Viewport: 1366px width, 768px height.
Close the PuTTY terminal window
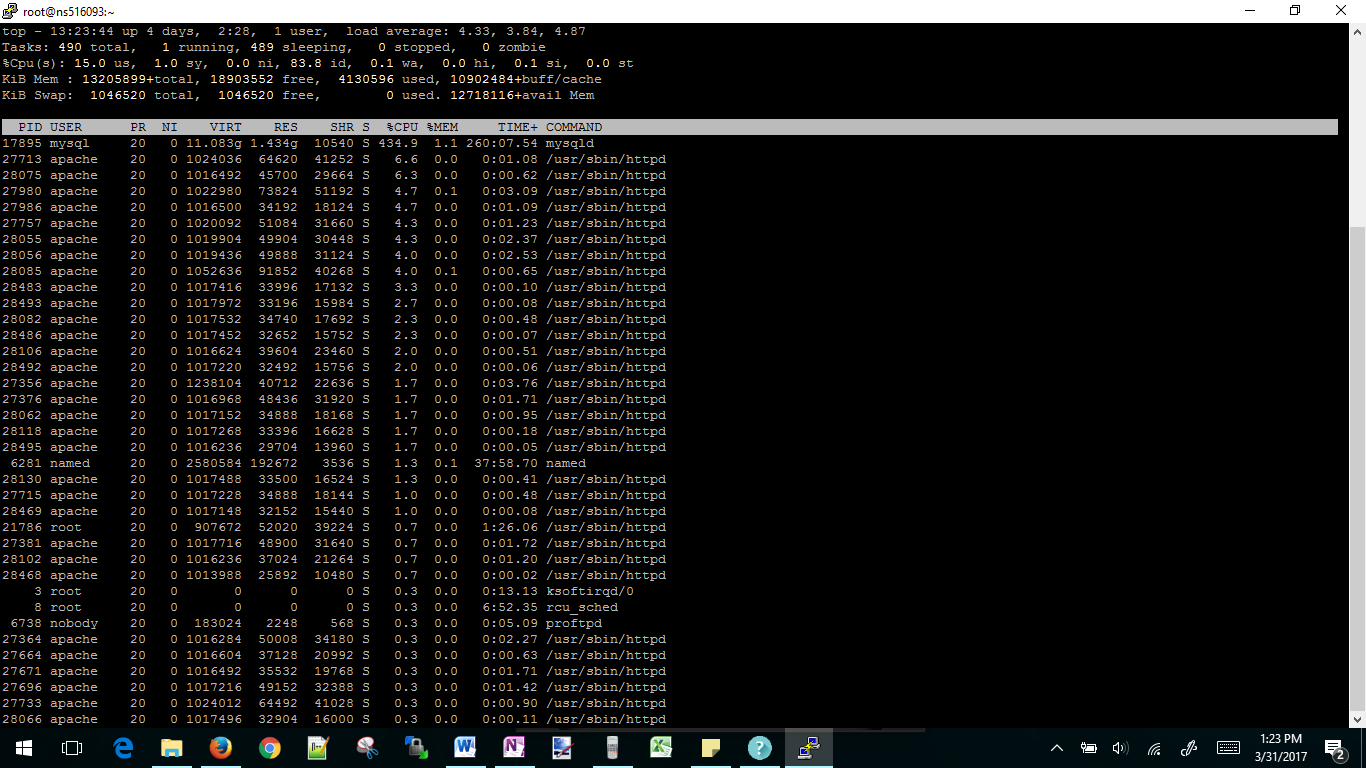1342,11
